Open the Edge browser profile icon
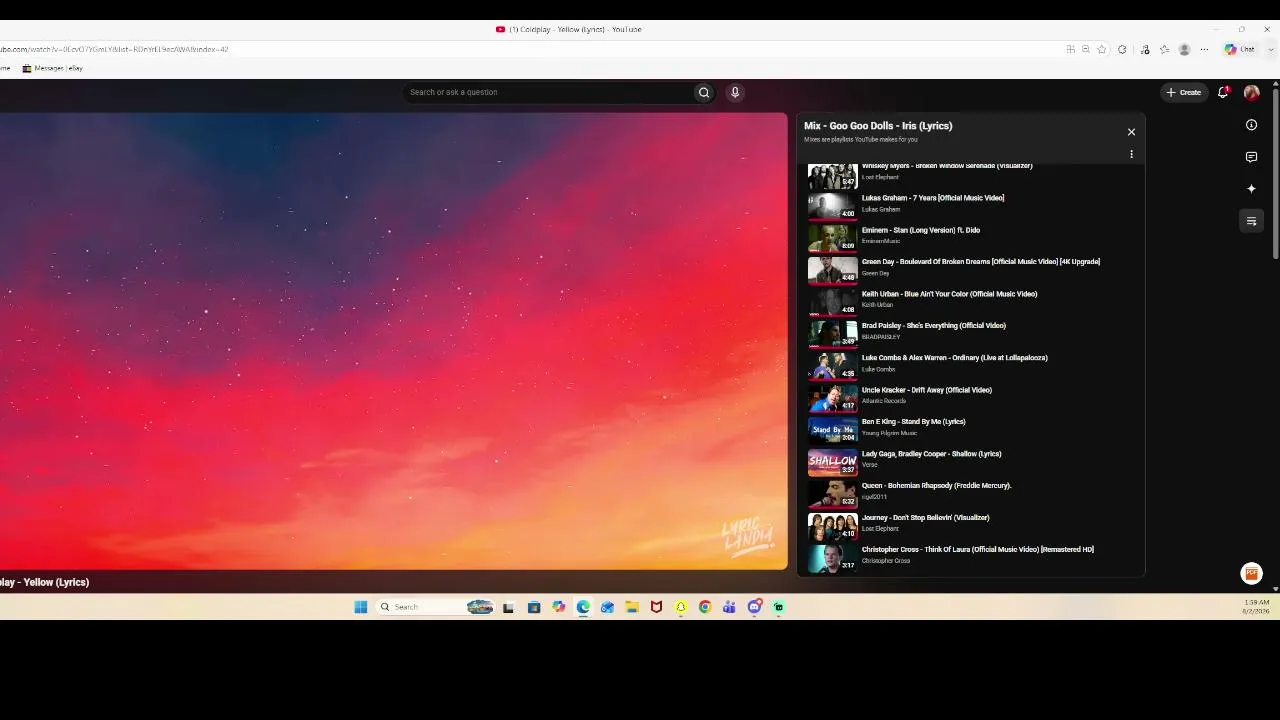Image resolution: width=1280 pixels, height=720 pixels. (x=1184, y=49)
